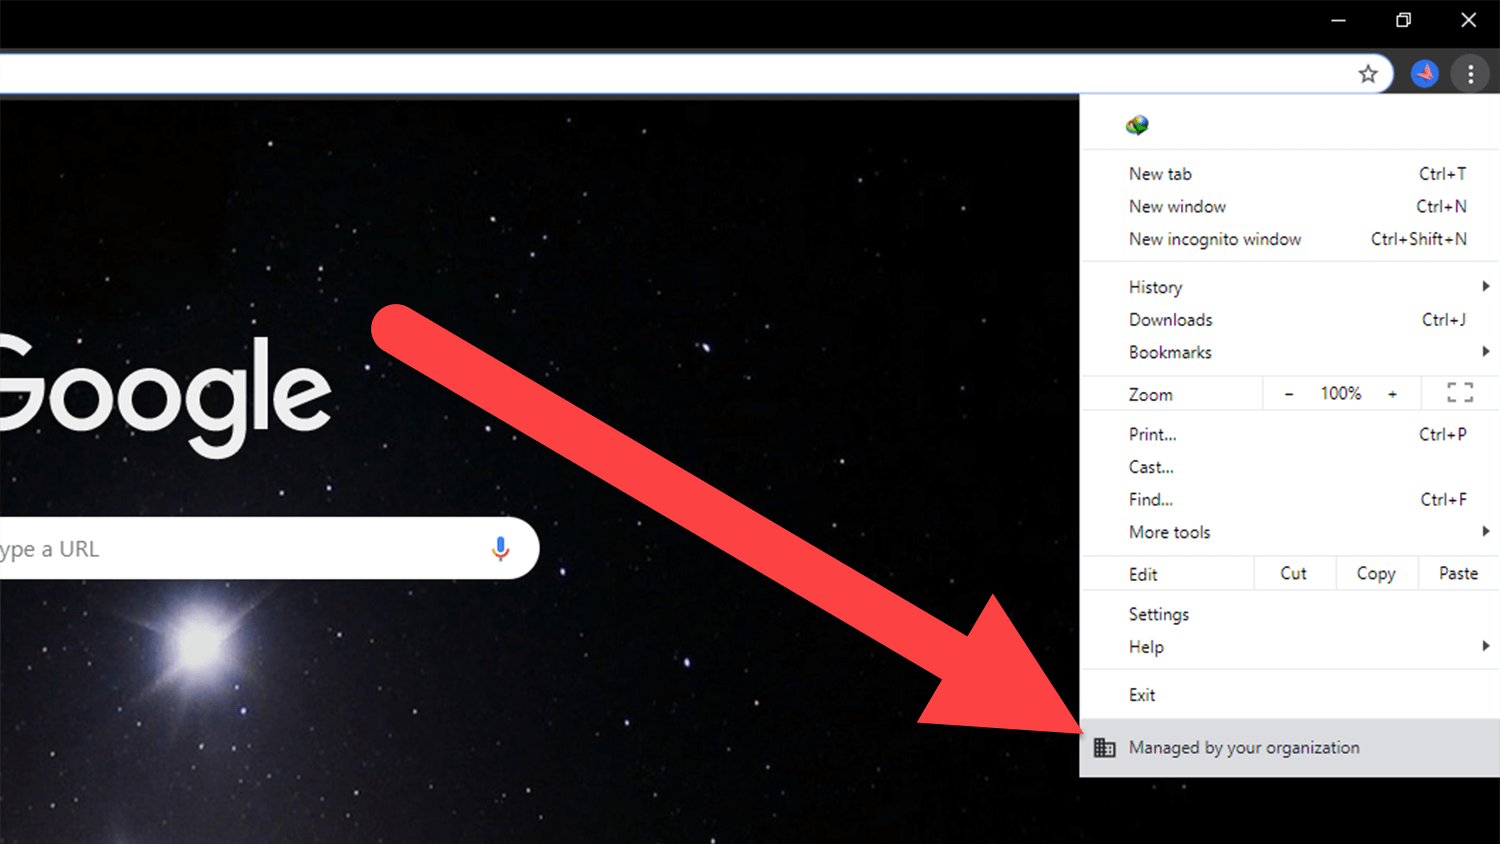The width and height of the screenshot is (1500, 844).
Task: Open the blue profile avatar icon
Action: click(1425, 73)
